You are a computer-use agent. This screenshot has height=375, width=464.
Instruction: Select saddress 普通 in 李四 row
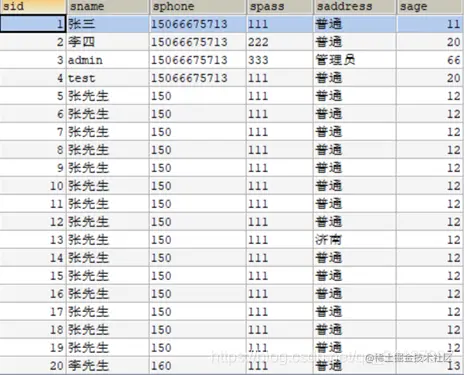coord(355,42)
